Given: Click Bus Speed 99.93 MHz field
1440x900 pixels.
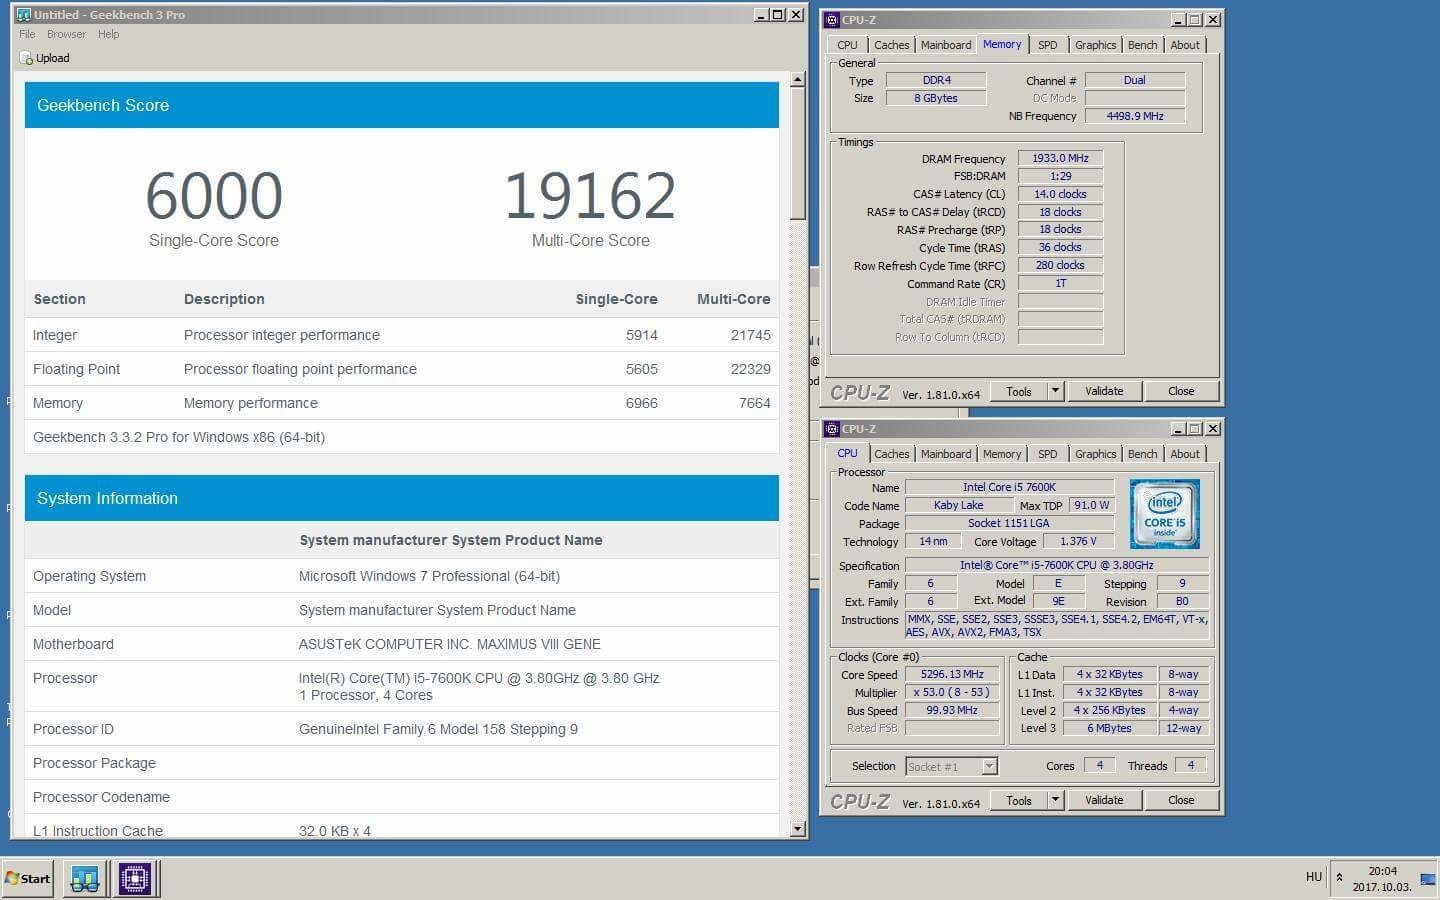Looking at the screenshot, I should click(952, 710).
